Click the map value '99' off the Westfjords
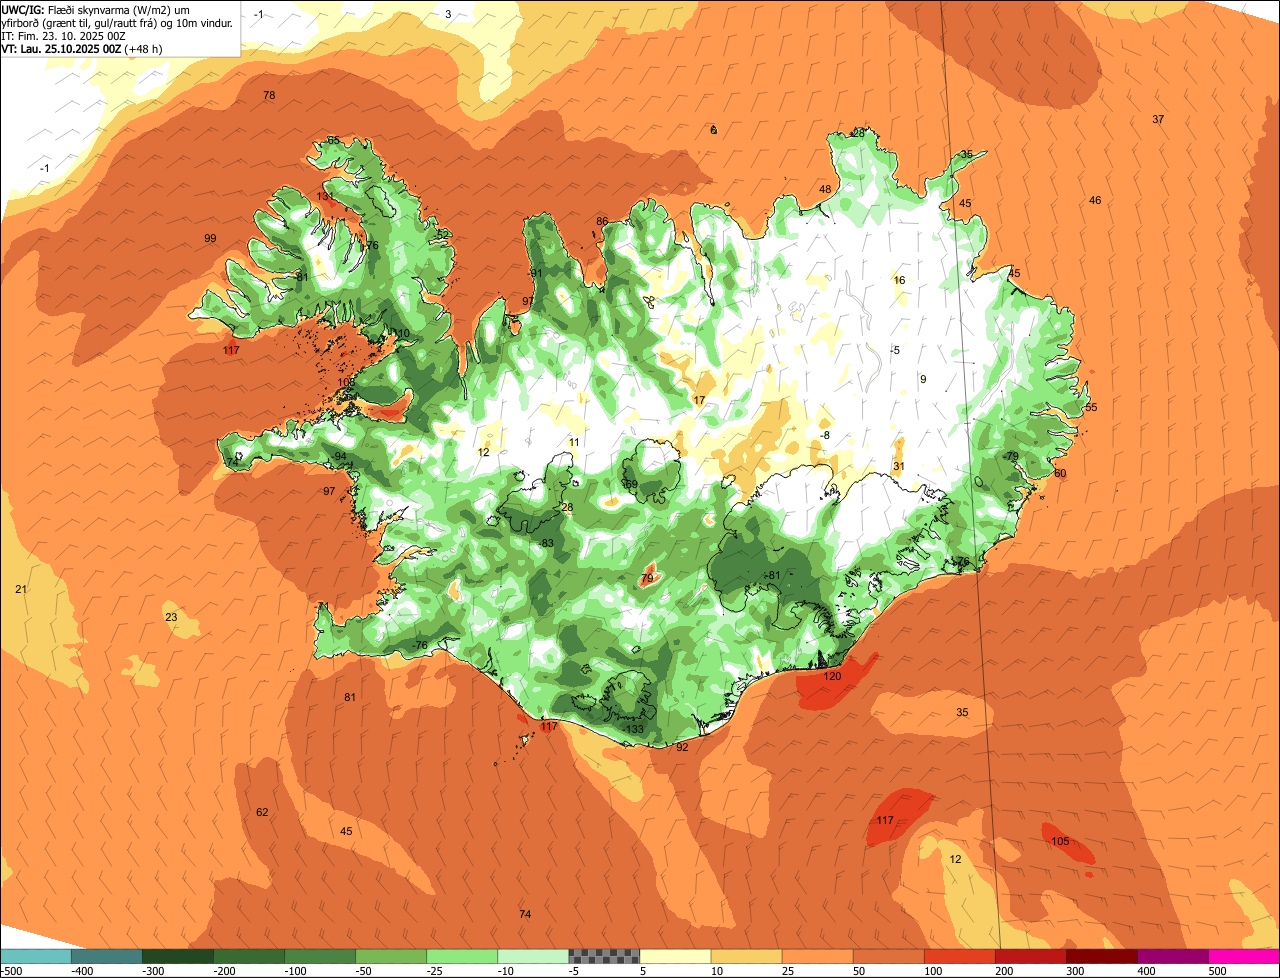 [210, 238]
